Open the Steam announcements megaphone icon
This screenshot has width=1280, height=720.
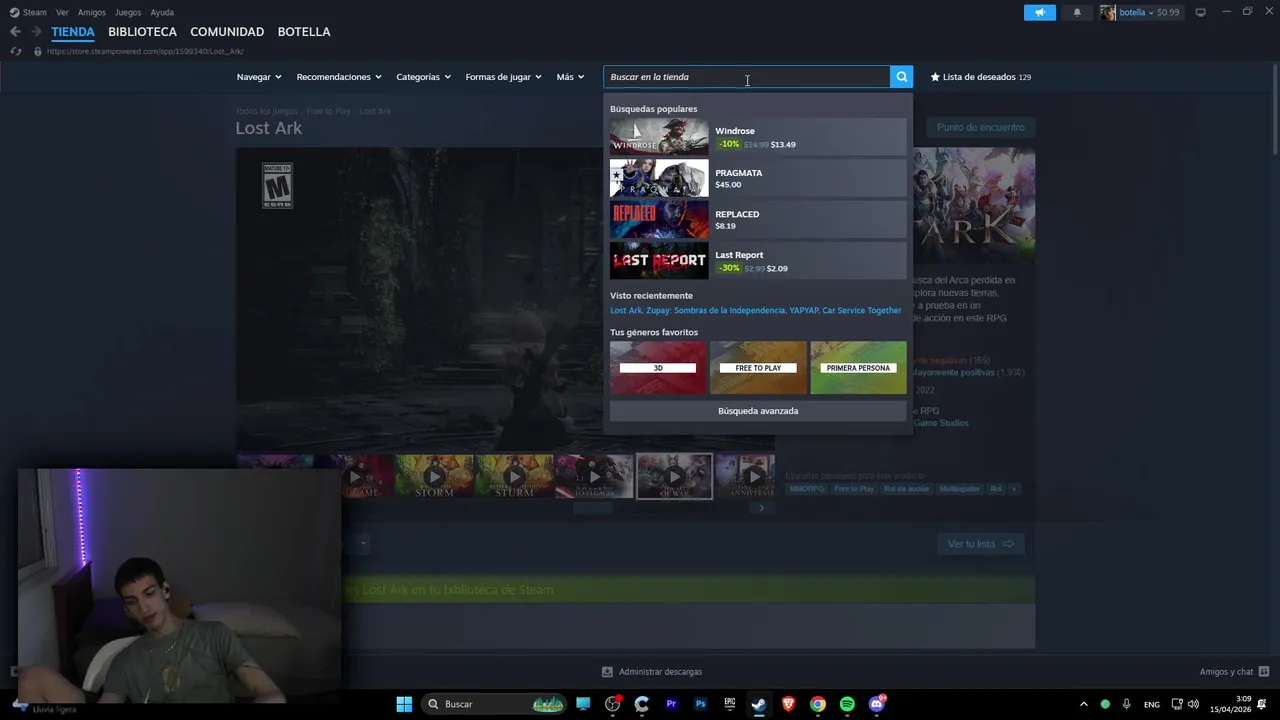(1039, 13)
